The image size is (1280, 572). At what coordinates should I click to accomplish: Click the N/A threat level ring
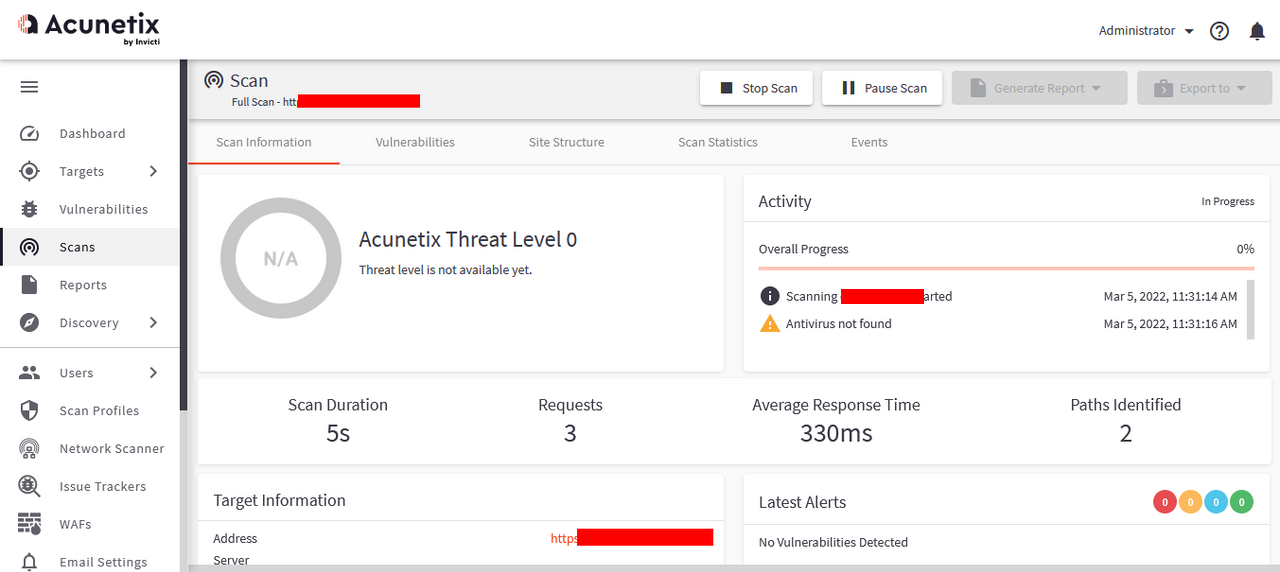tap(281, 259)
